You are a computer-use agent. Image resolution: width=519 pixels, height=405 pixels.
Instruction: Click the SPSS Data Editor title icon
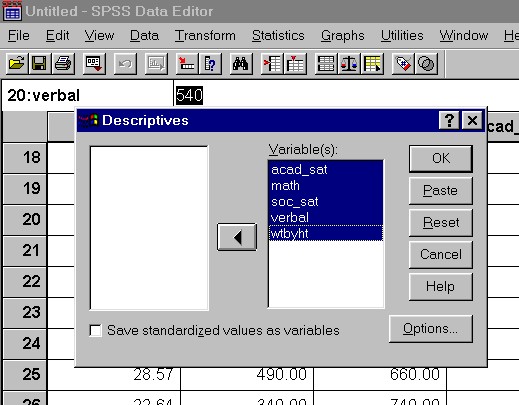[x=12, y=11]
